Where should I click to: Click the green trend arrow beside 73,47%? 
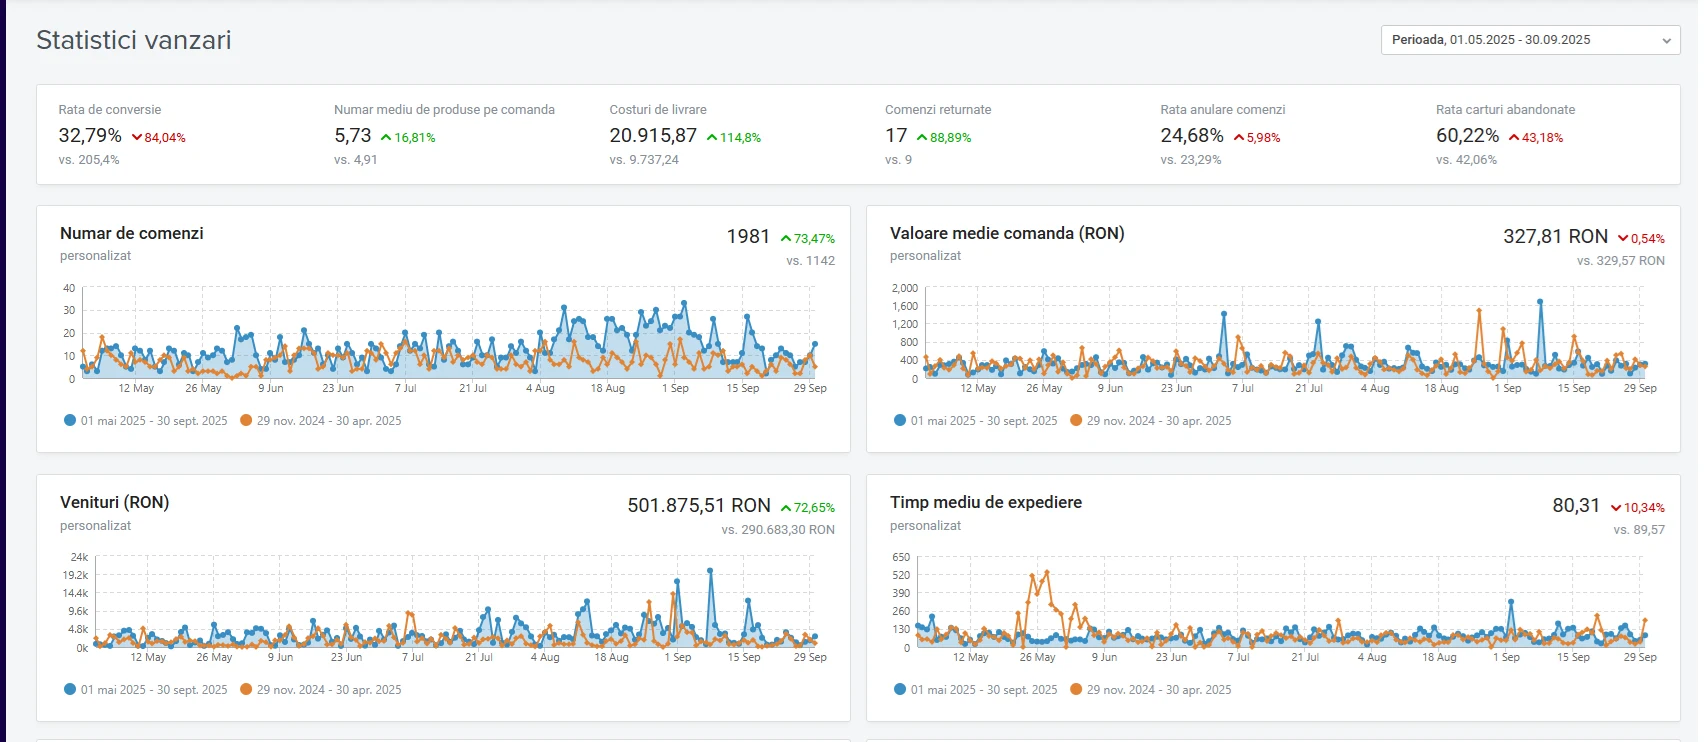coord(786,239)
